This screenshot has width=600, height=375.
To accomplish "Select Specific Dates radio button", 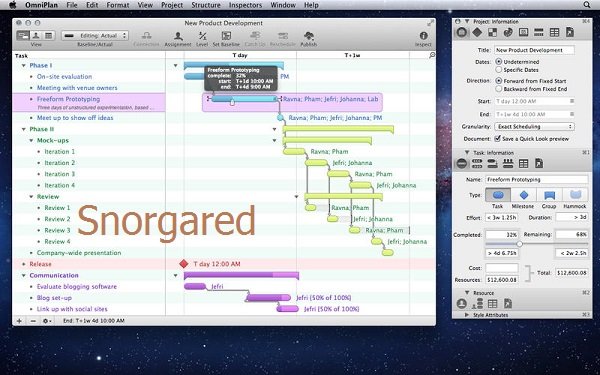I will [x=499, y=70].
